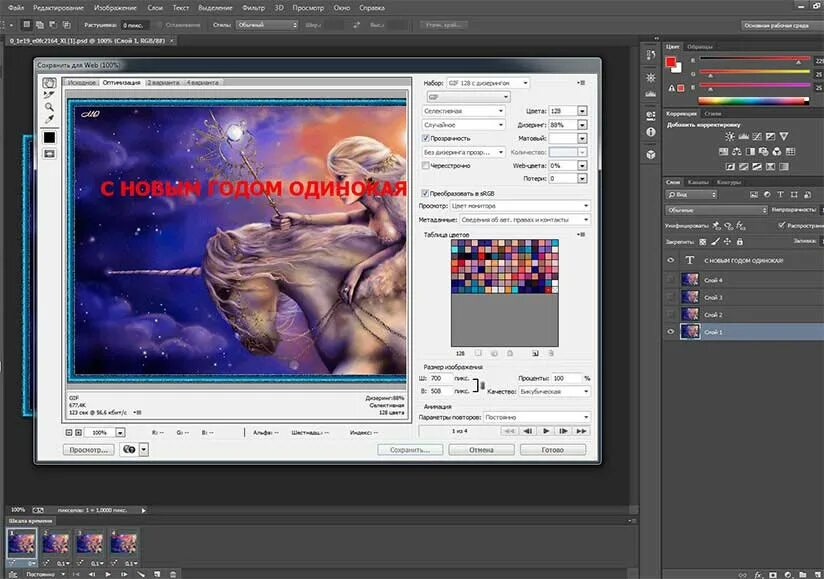Viewport: 824px width, 579px height.
Task: Open the Просмотр Цвет монитора dropdown
Action: click(520, 206)
